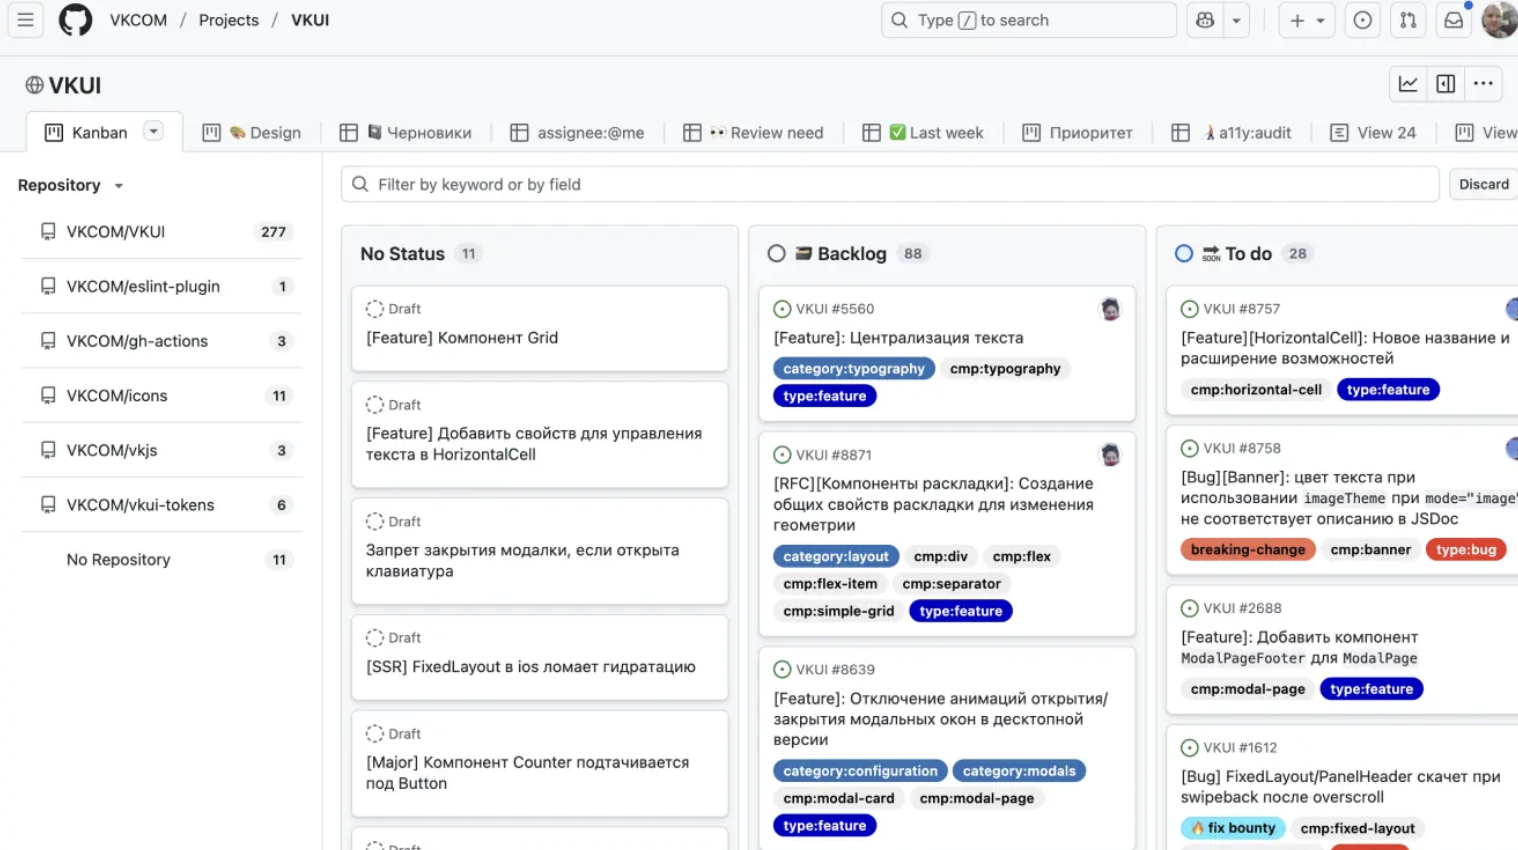The width and height of the screenshot is (1518, 850).
Task: Open the global navigation hamburger menu
Action: [26, 20]
